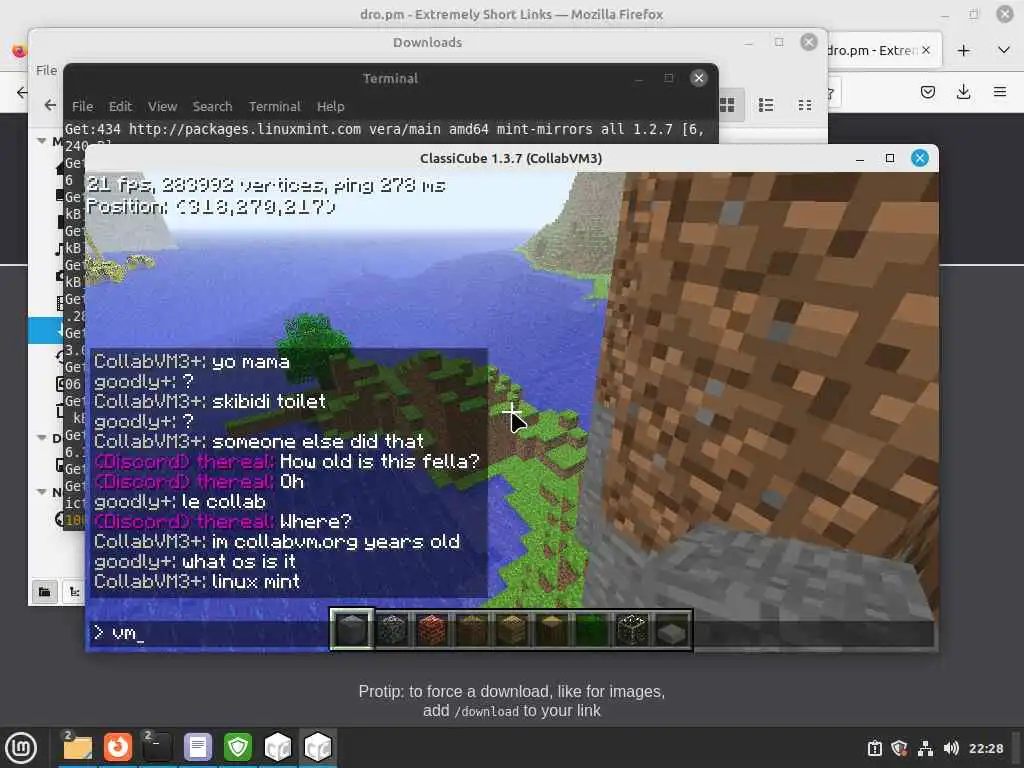Open the green shield taskbar app
The width and height of the screenshot is (1024, 768).
tap(238, 747)
